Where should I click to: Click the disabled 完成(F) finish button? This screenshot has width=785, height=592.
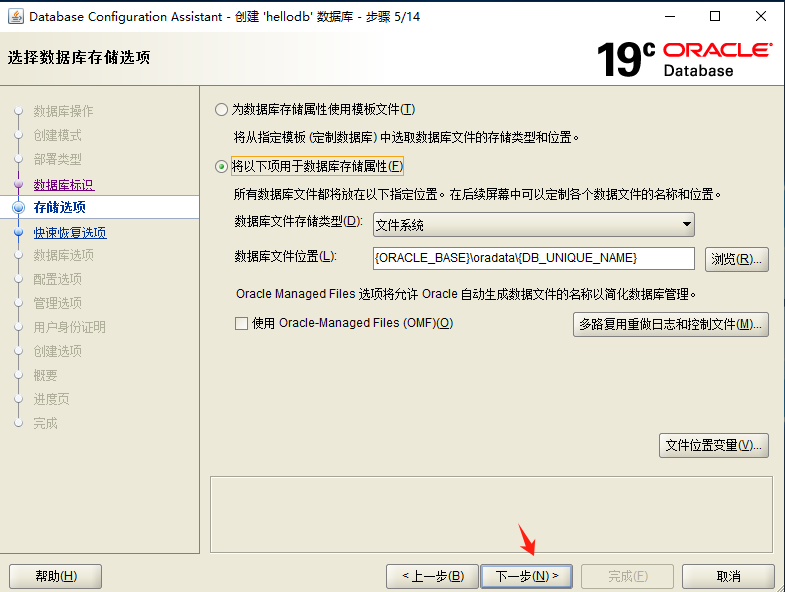click(627, 576)
